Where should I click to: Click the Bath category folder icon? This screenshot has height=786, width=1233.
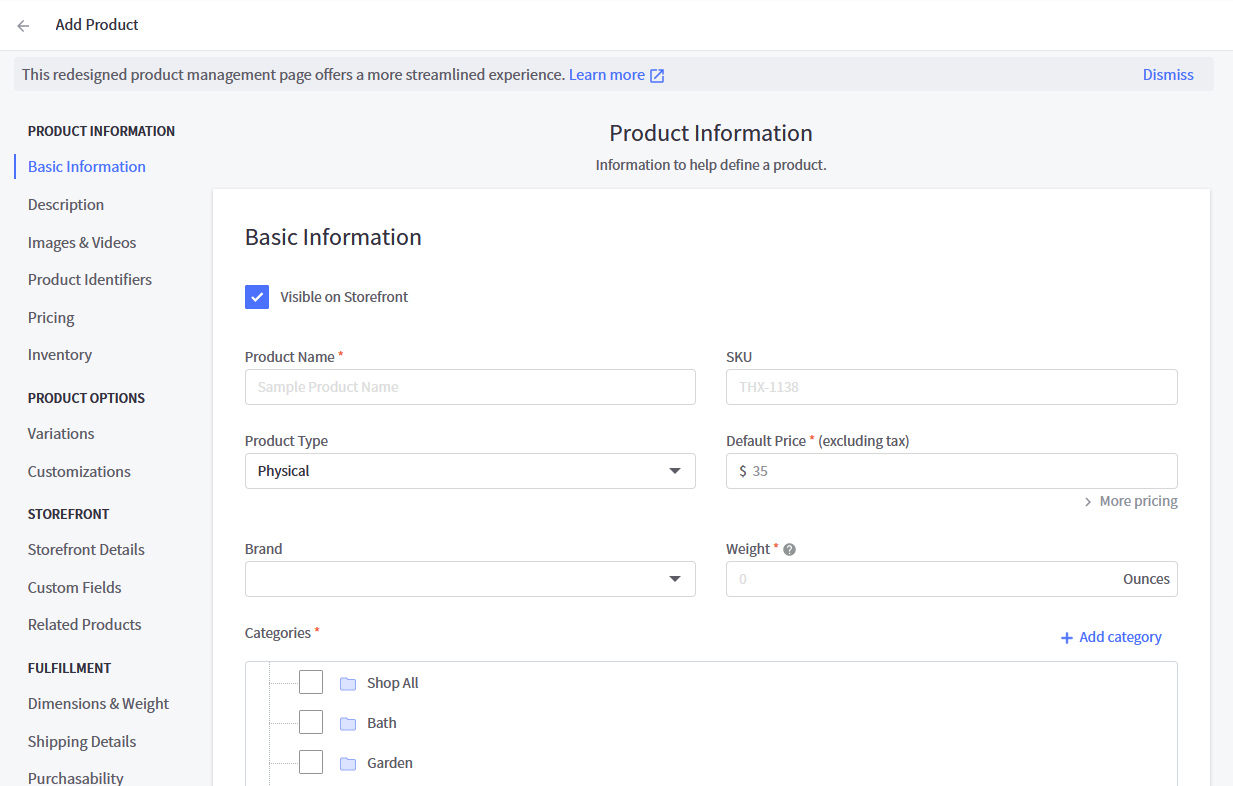point(347,722)
